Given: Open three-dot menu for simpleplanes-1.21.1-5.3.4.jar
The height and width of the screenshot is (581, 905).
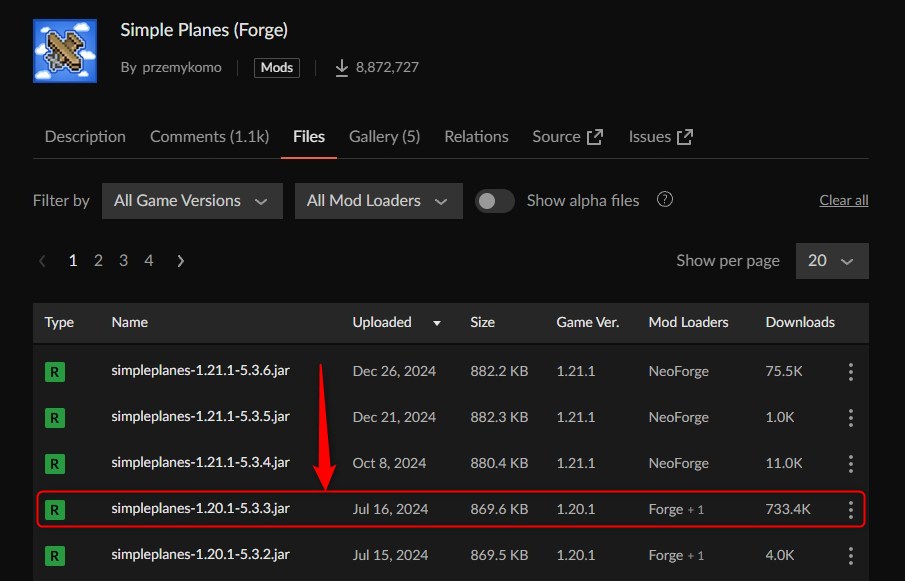Looking at the screenshot, I should (850, 463).
